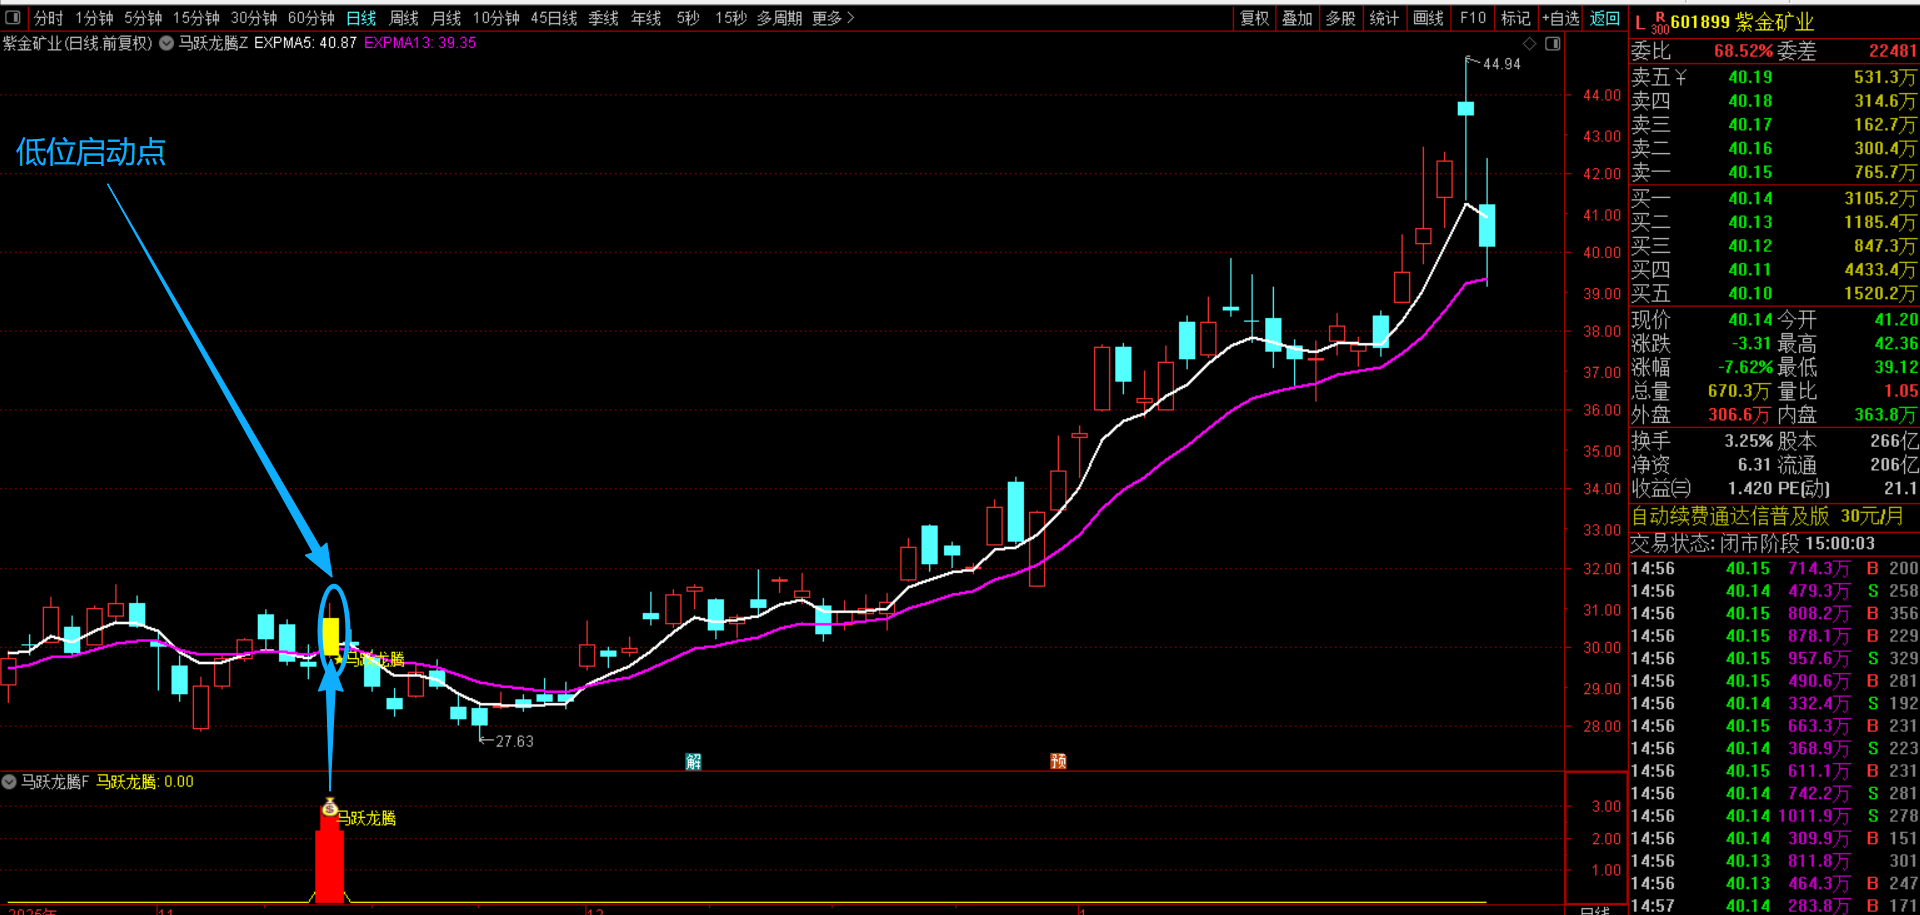Select the 日线 daily tab
Image resolution: width=1920 pixels, height=915 pixels.
[361, 18]
